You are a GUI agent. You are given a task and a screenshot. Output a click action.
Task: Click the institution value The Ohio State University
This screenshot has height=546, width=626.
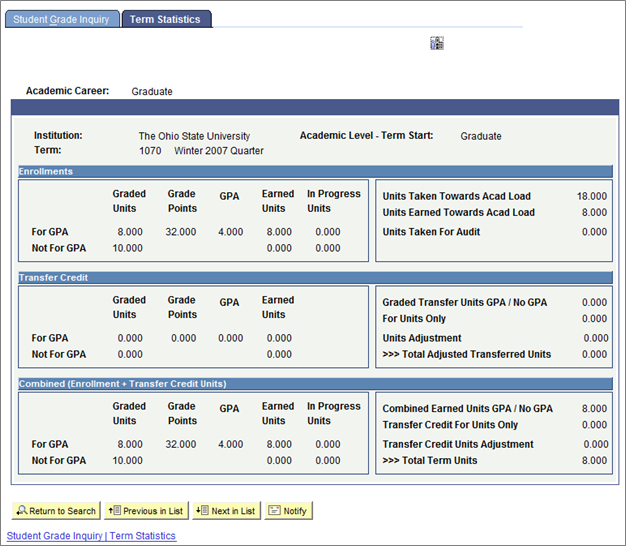(194, 136)
